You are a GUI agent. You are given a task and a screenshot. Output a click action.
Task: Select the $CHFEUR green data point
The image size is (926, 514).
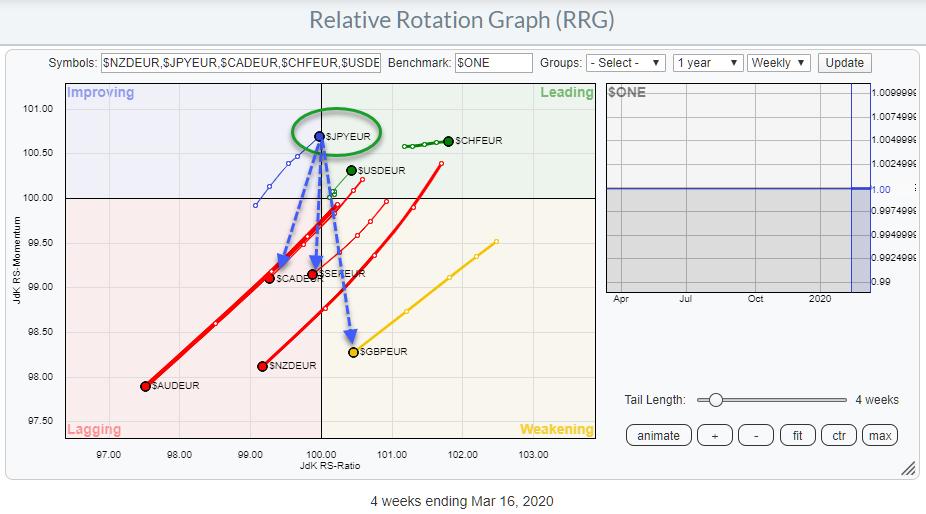click(448, 141)
